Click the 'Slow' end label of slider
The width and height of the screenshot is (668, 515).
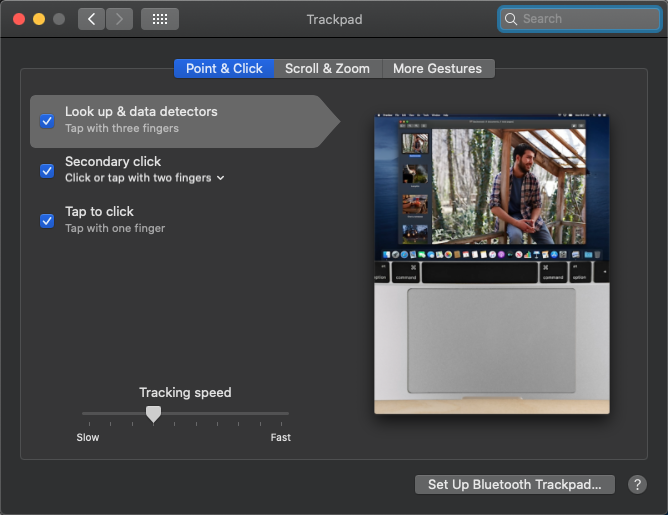tap(88, 437)
